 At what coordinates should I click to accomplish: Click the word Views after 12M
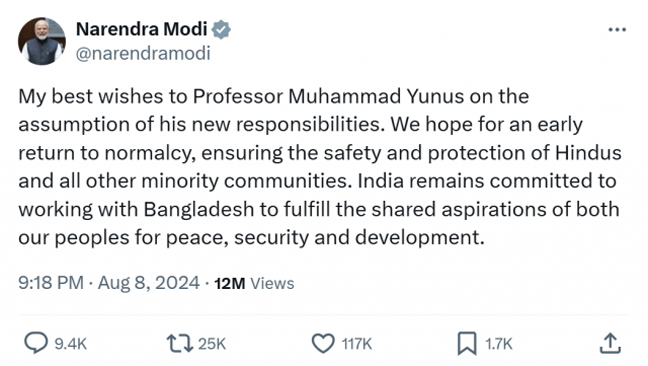[272, 283]
